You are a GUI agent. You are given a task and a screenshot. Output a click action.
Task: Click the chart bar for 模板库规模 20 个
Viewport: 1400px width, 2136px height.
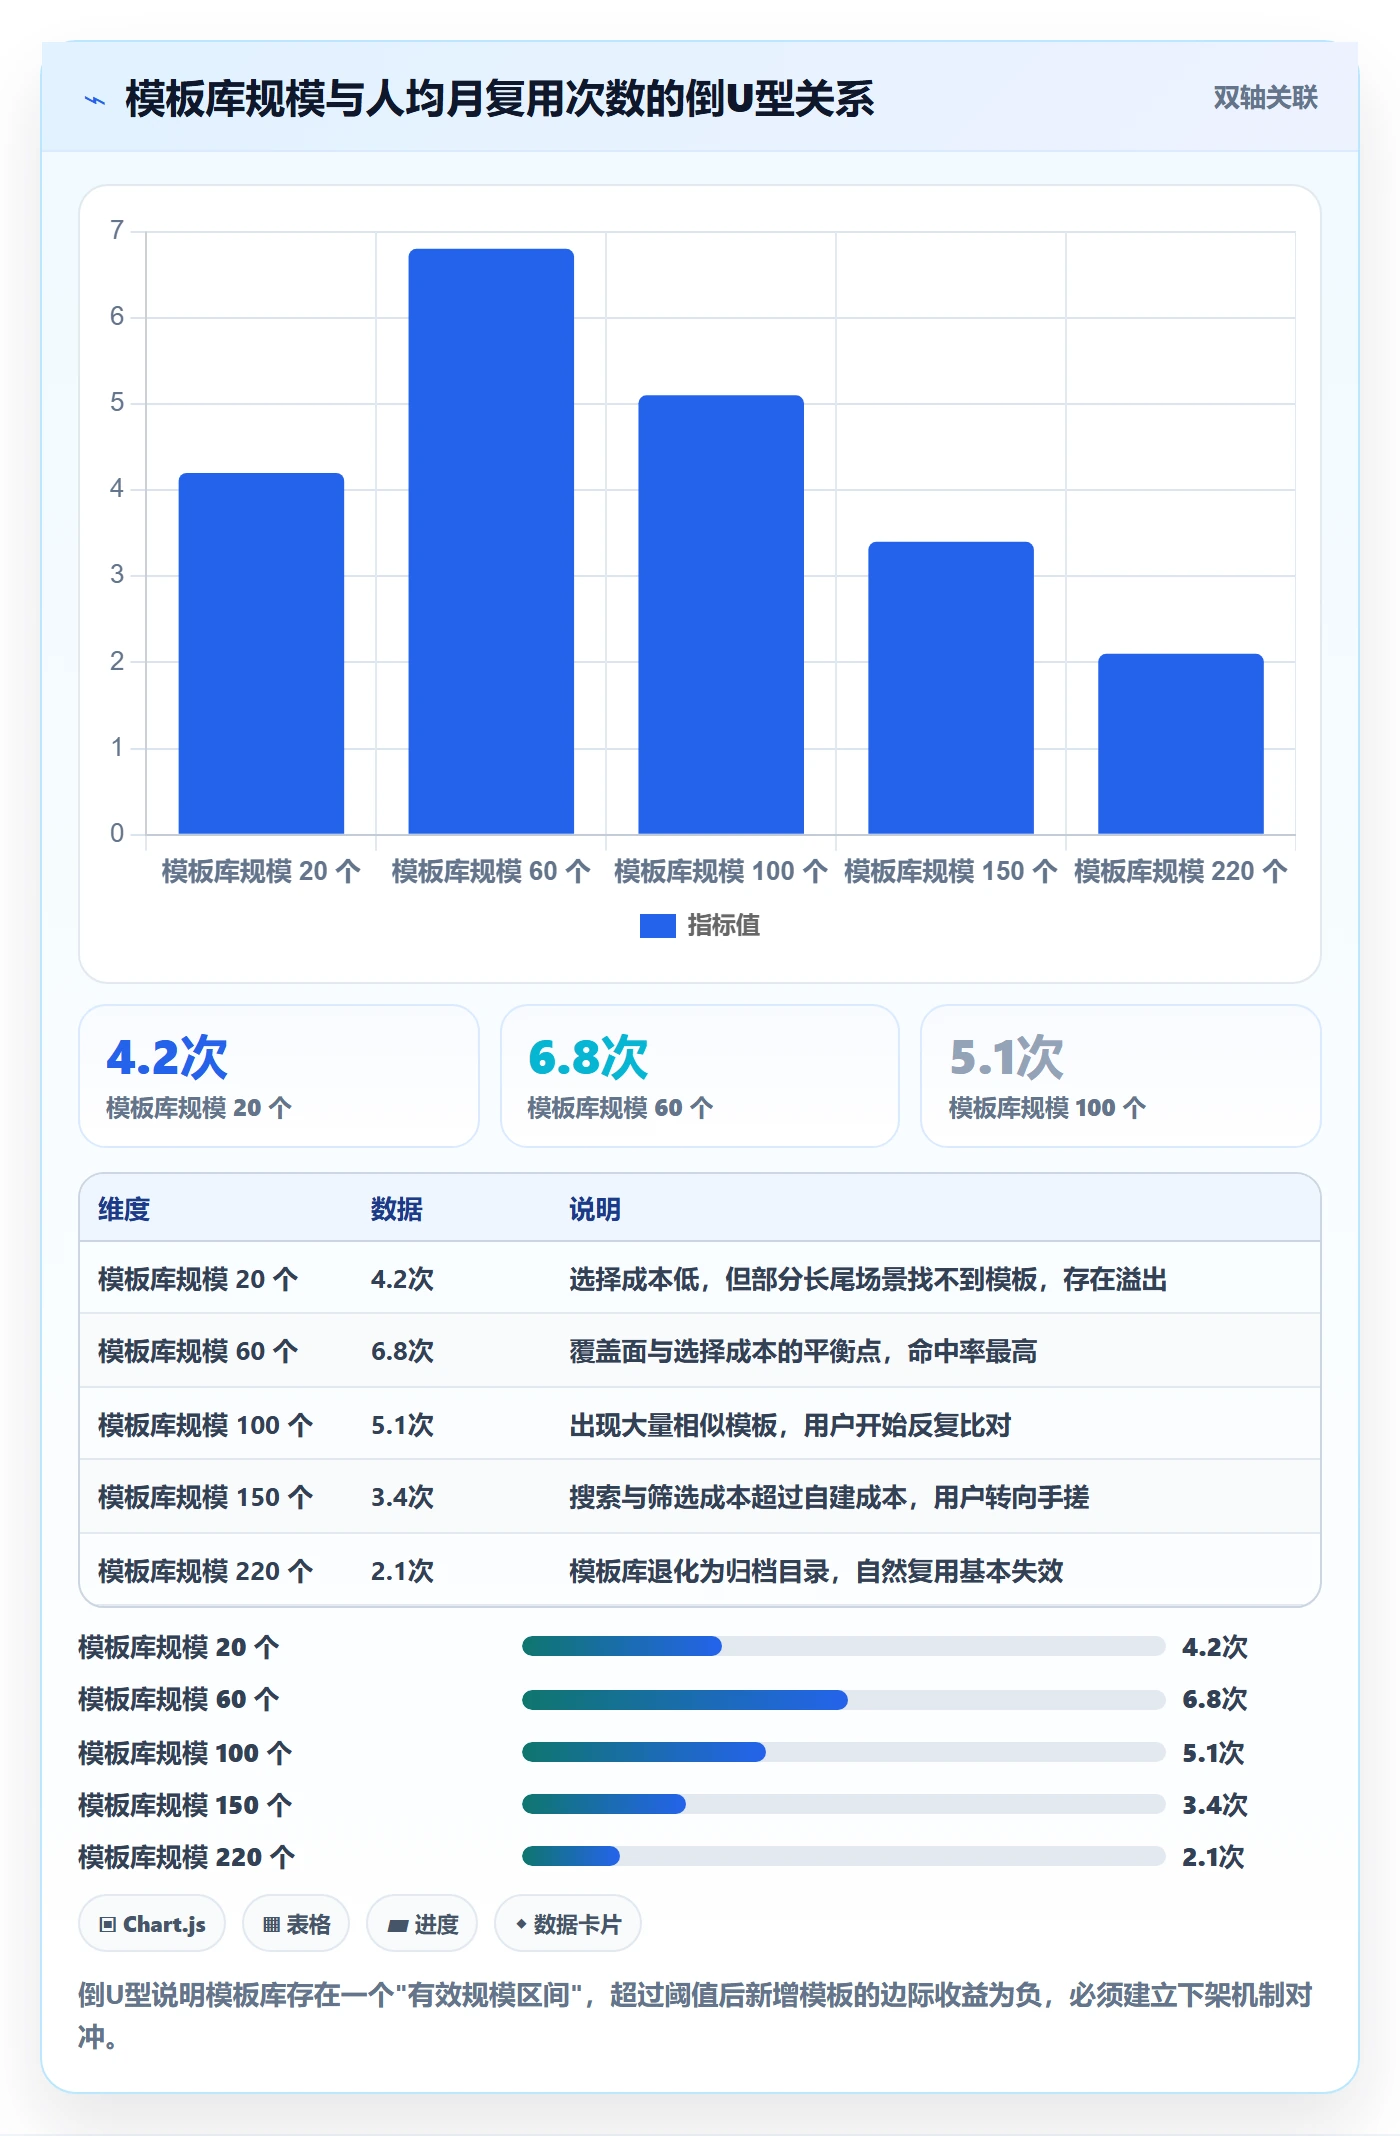click(261, 653)
